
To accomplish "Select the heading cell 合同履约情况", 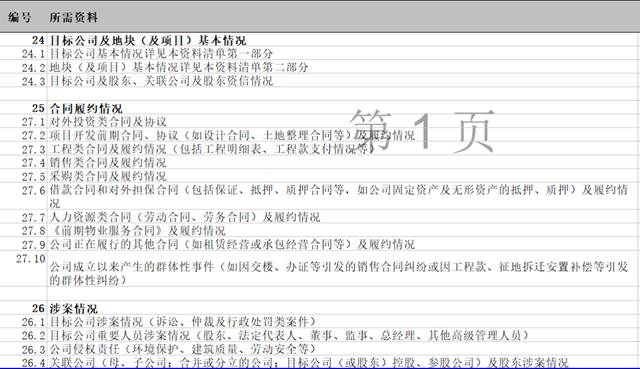I will point(86,109).
